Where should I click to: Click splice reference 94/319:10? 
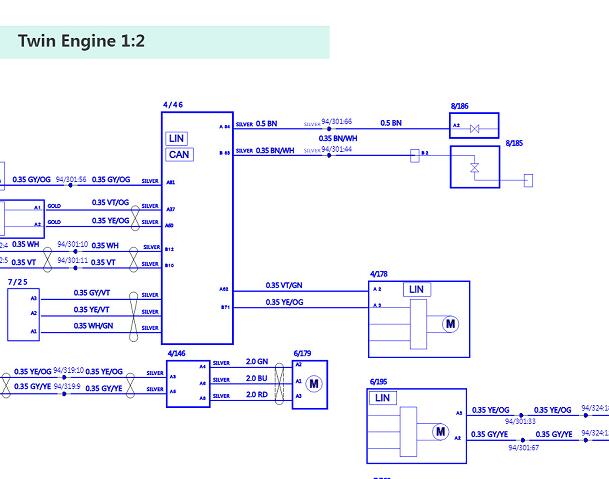click(x=68, y=370)
